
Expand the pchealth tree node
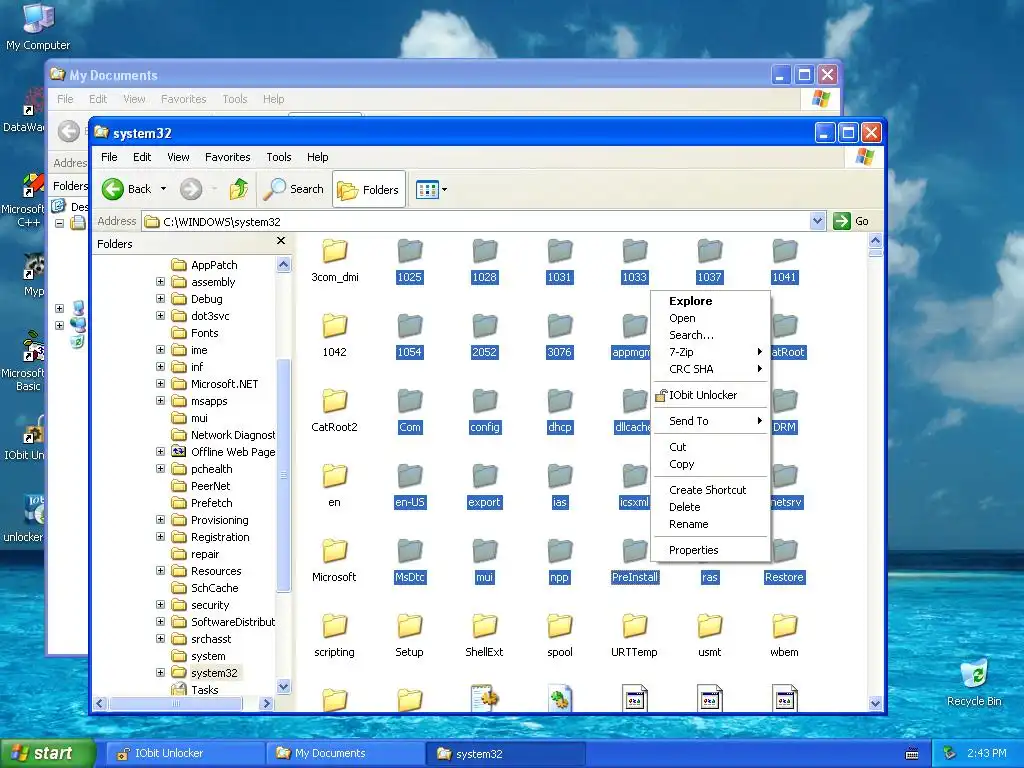pyautogui.click(x=160, y=468)
